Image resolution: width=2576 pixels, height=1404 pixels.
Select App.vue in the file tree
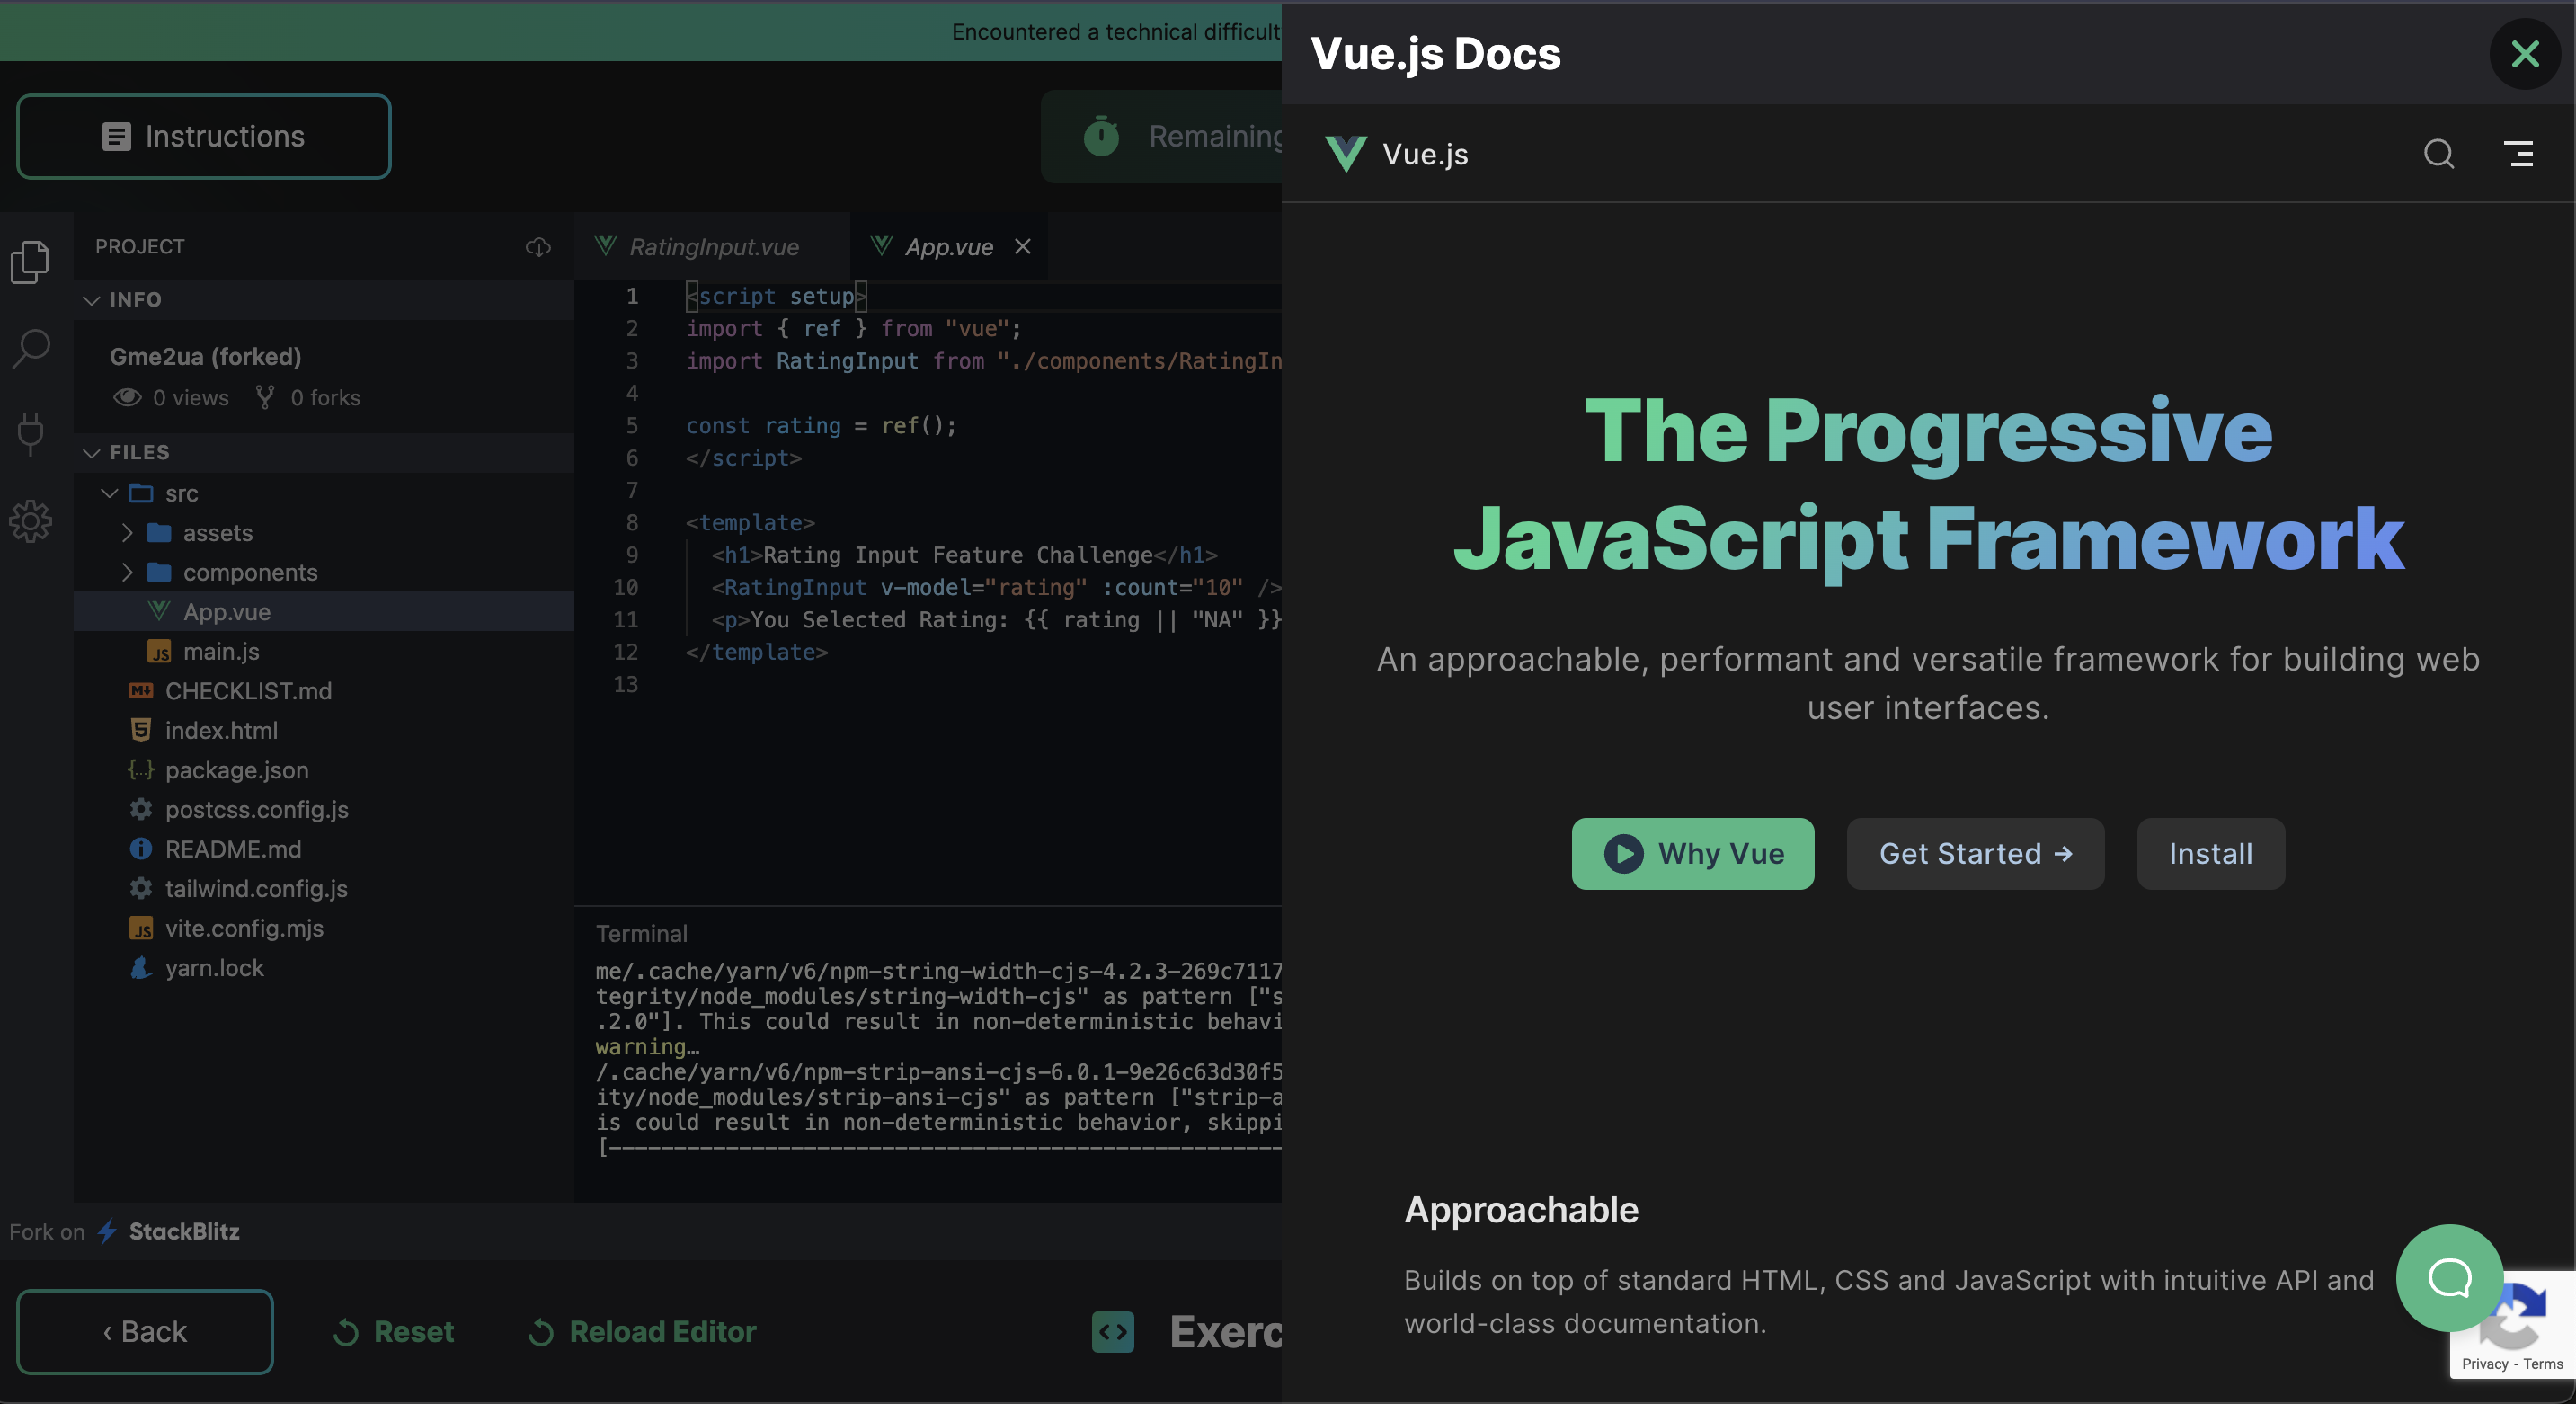[x=324, y=611]
